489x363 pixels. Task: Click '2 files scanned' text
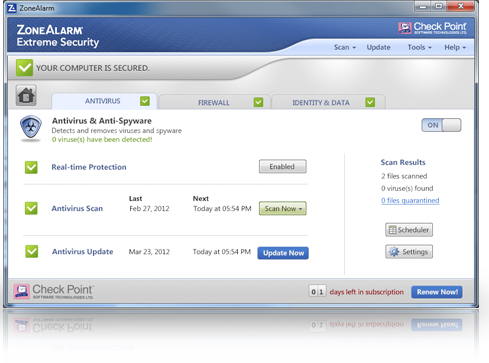click(x=404, y=176)
